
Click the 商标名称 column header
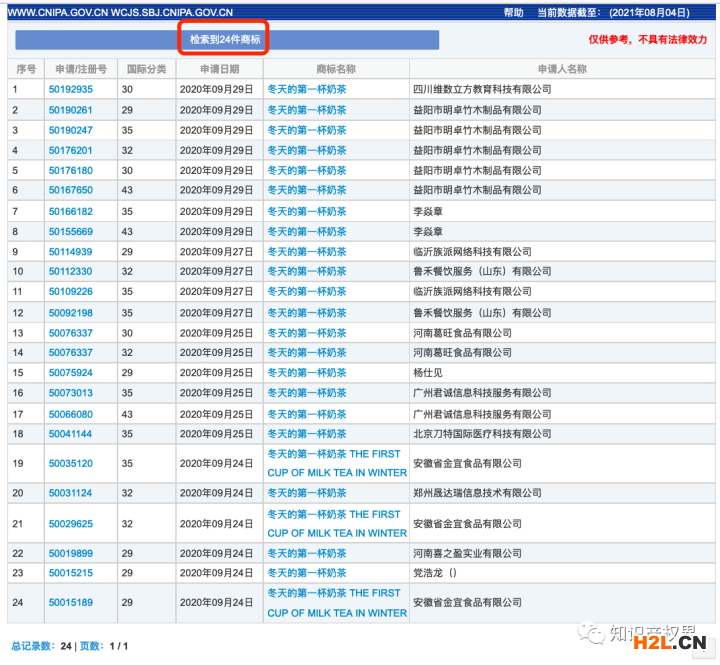335,69
